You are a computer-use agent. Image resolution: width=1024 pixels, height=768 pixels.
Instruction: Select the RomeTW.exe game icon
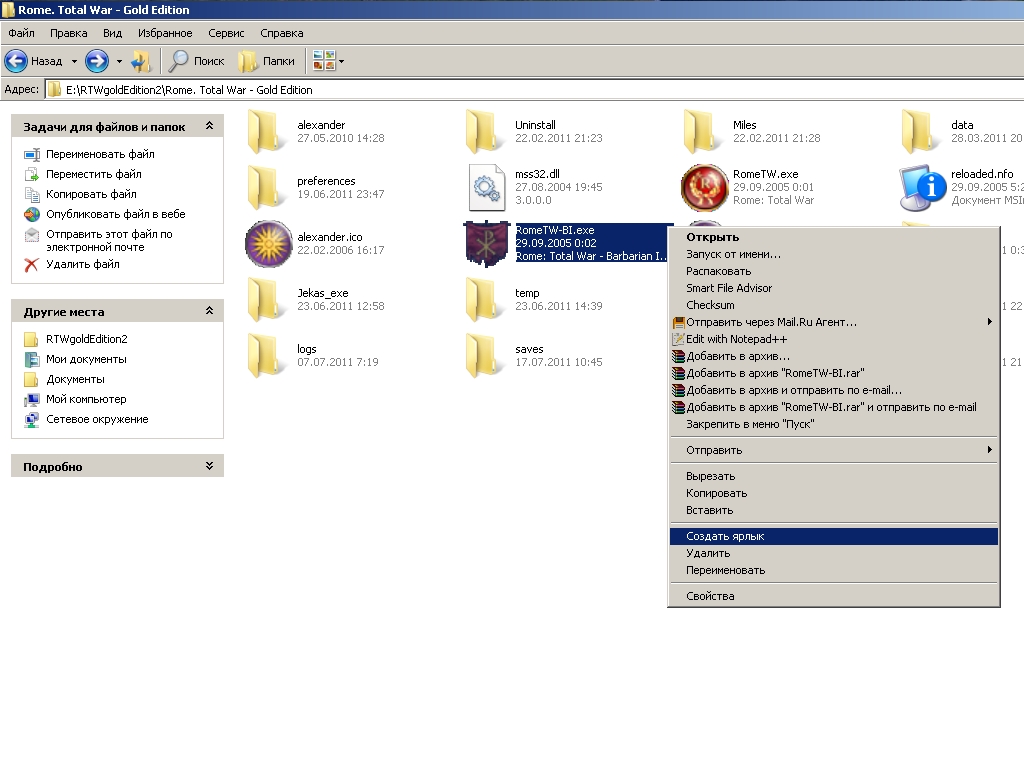tap(704, 187)
